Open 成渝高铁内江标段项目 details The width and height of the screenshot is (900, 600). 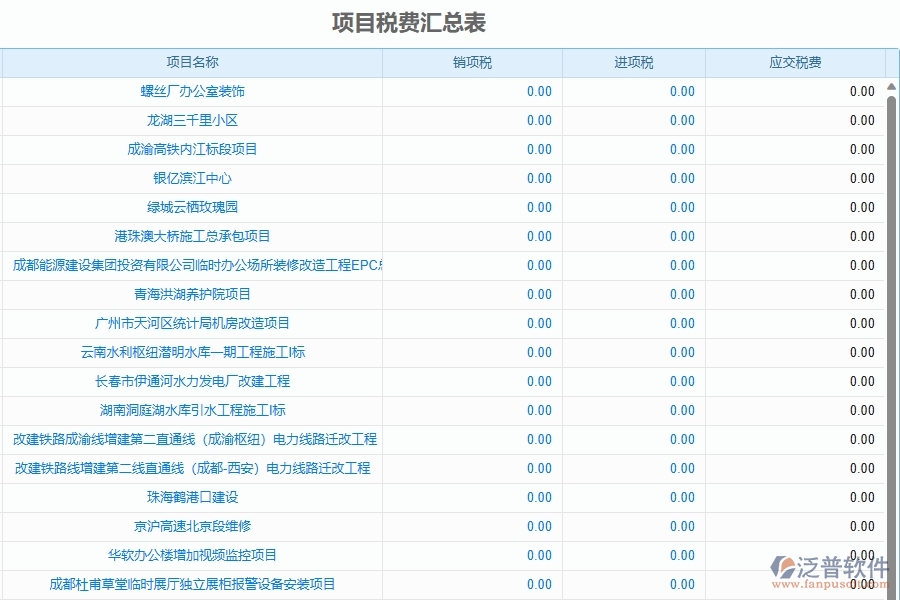(x=192, y=149)
